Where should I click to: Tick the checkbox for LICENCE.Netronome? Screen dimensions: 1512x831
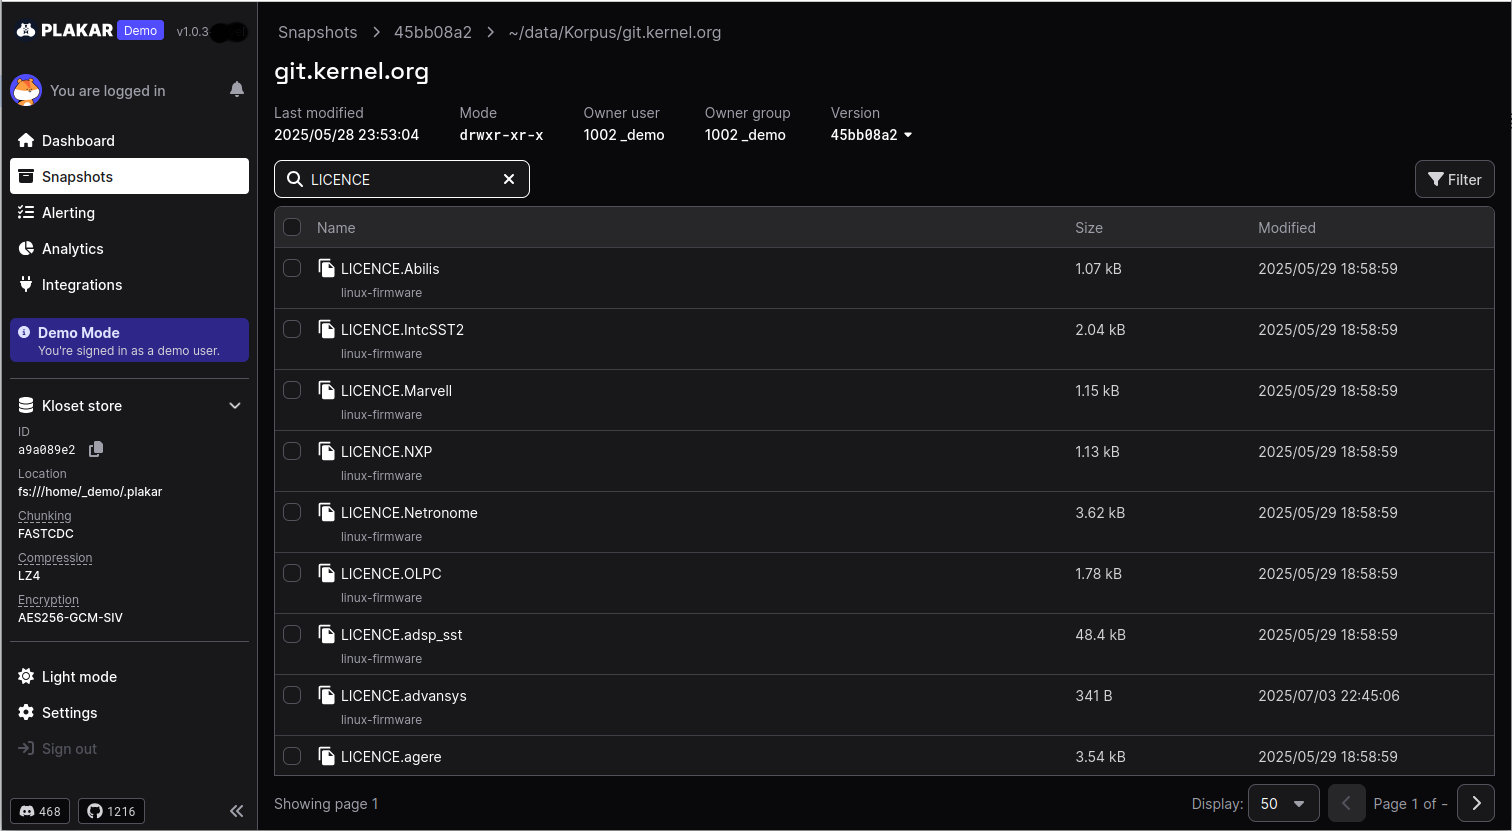click(292, 511)
